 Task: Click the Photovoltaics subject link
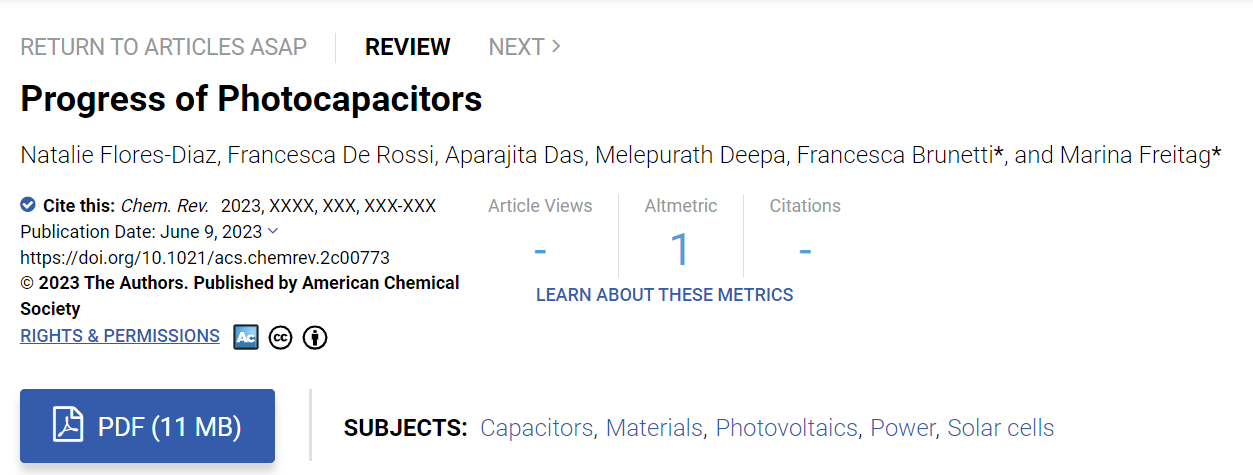click(787, 428)
